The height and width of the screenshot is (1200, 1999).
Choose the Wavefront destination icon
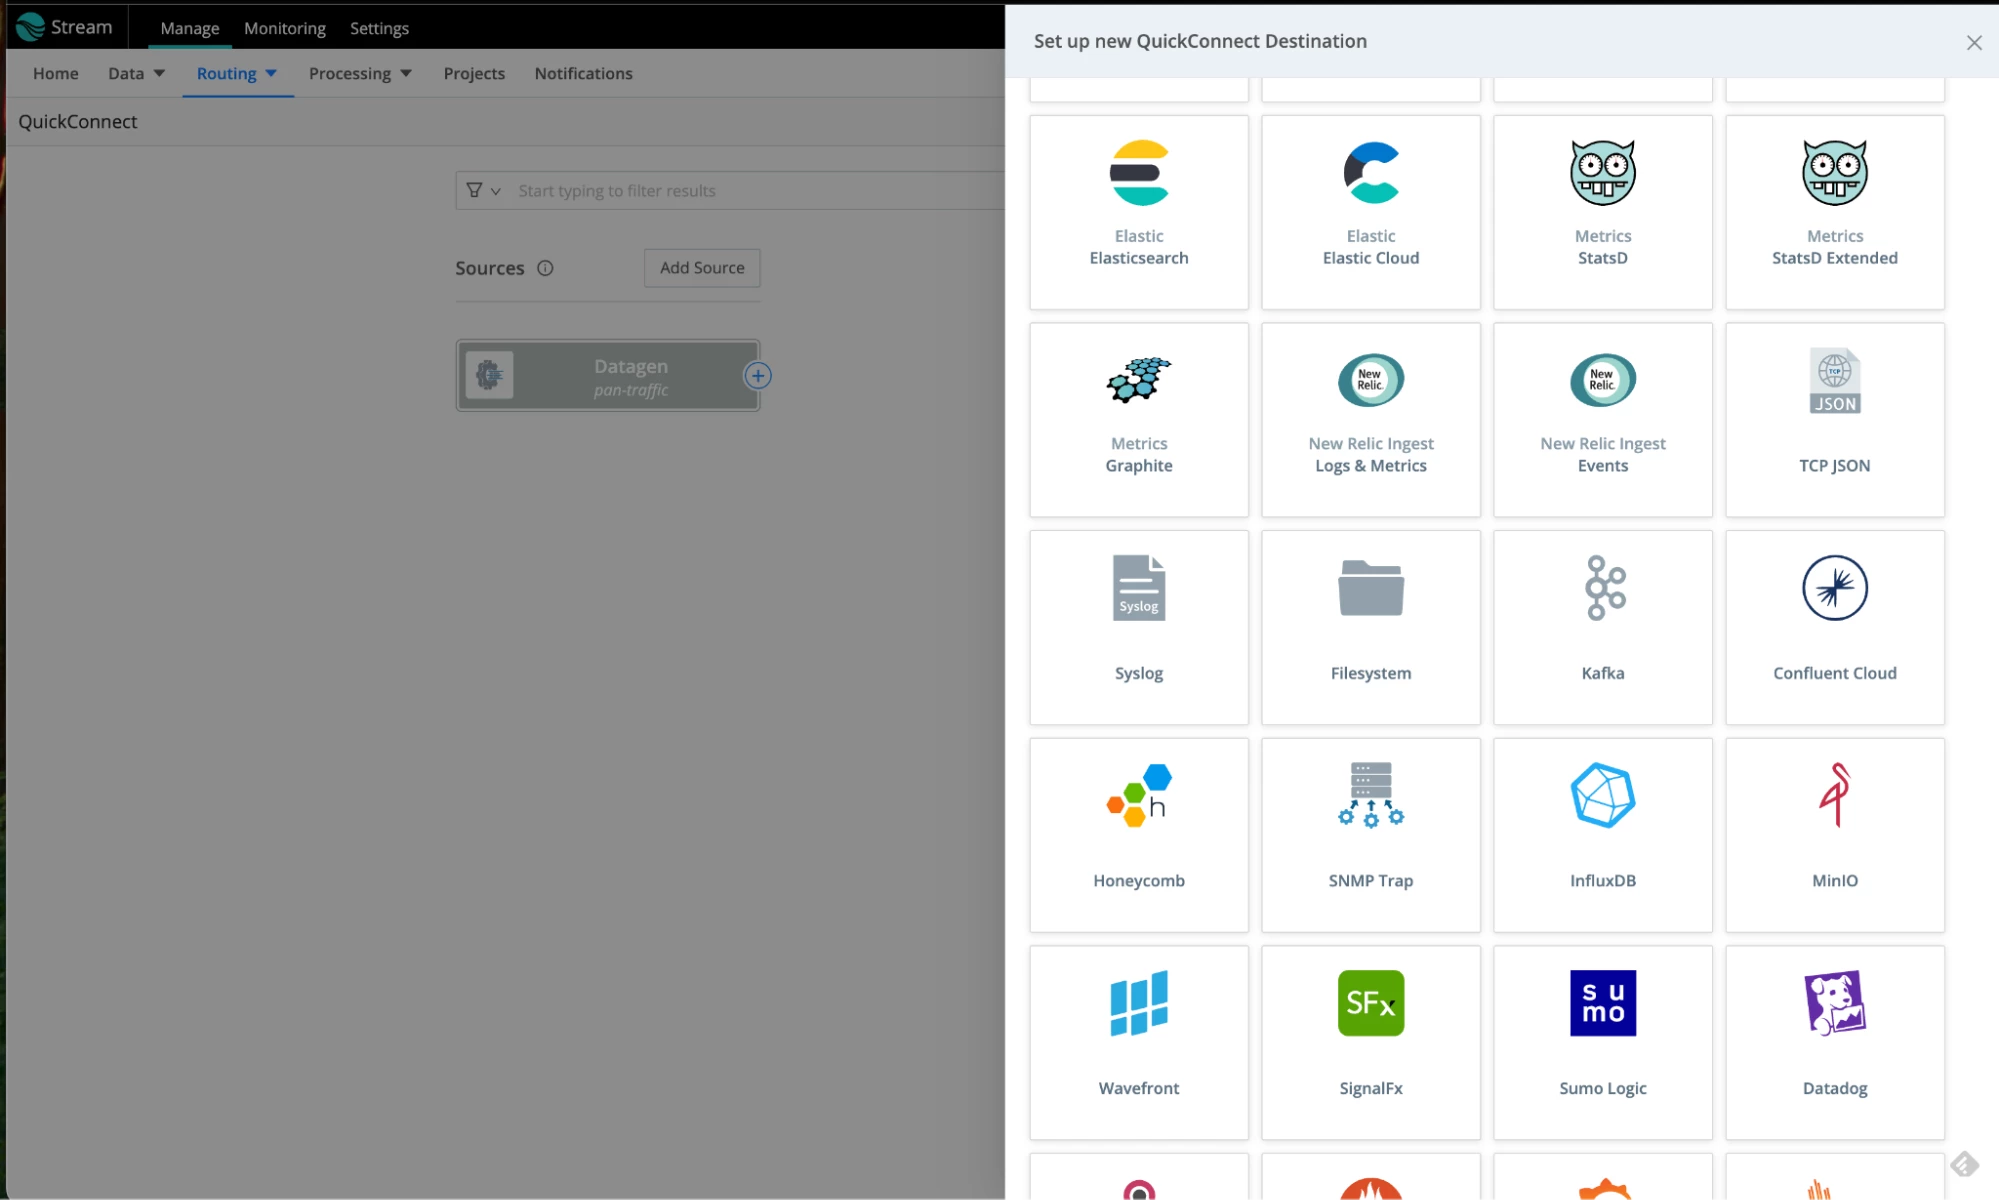point(1139,1003)
